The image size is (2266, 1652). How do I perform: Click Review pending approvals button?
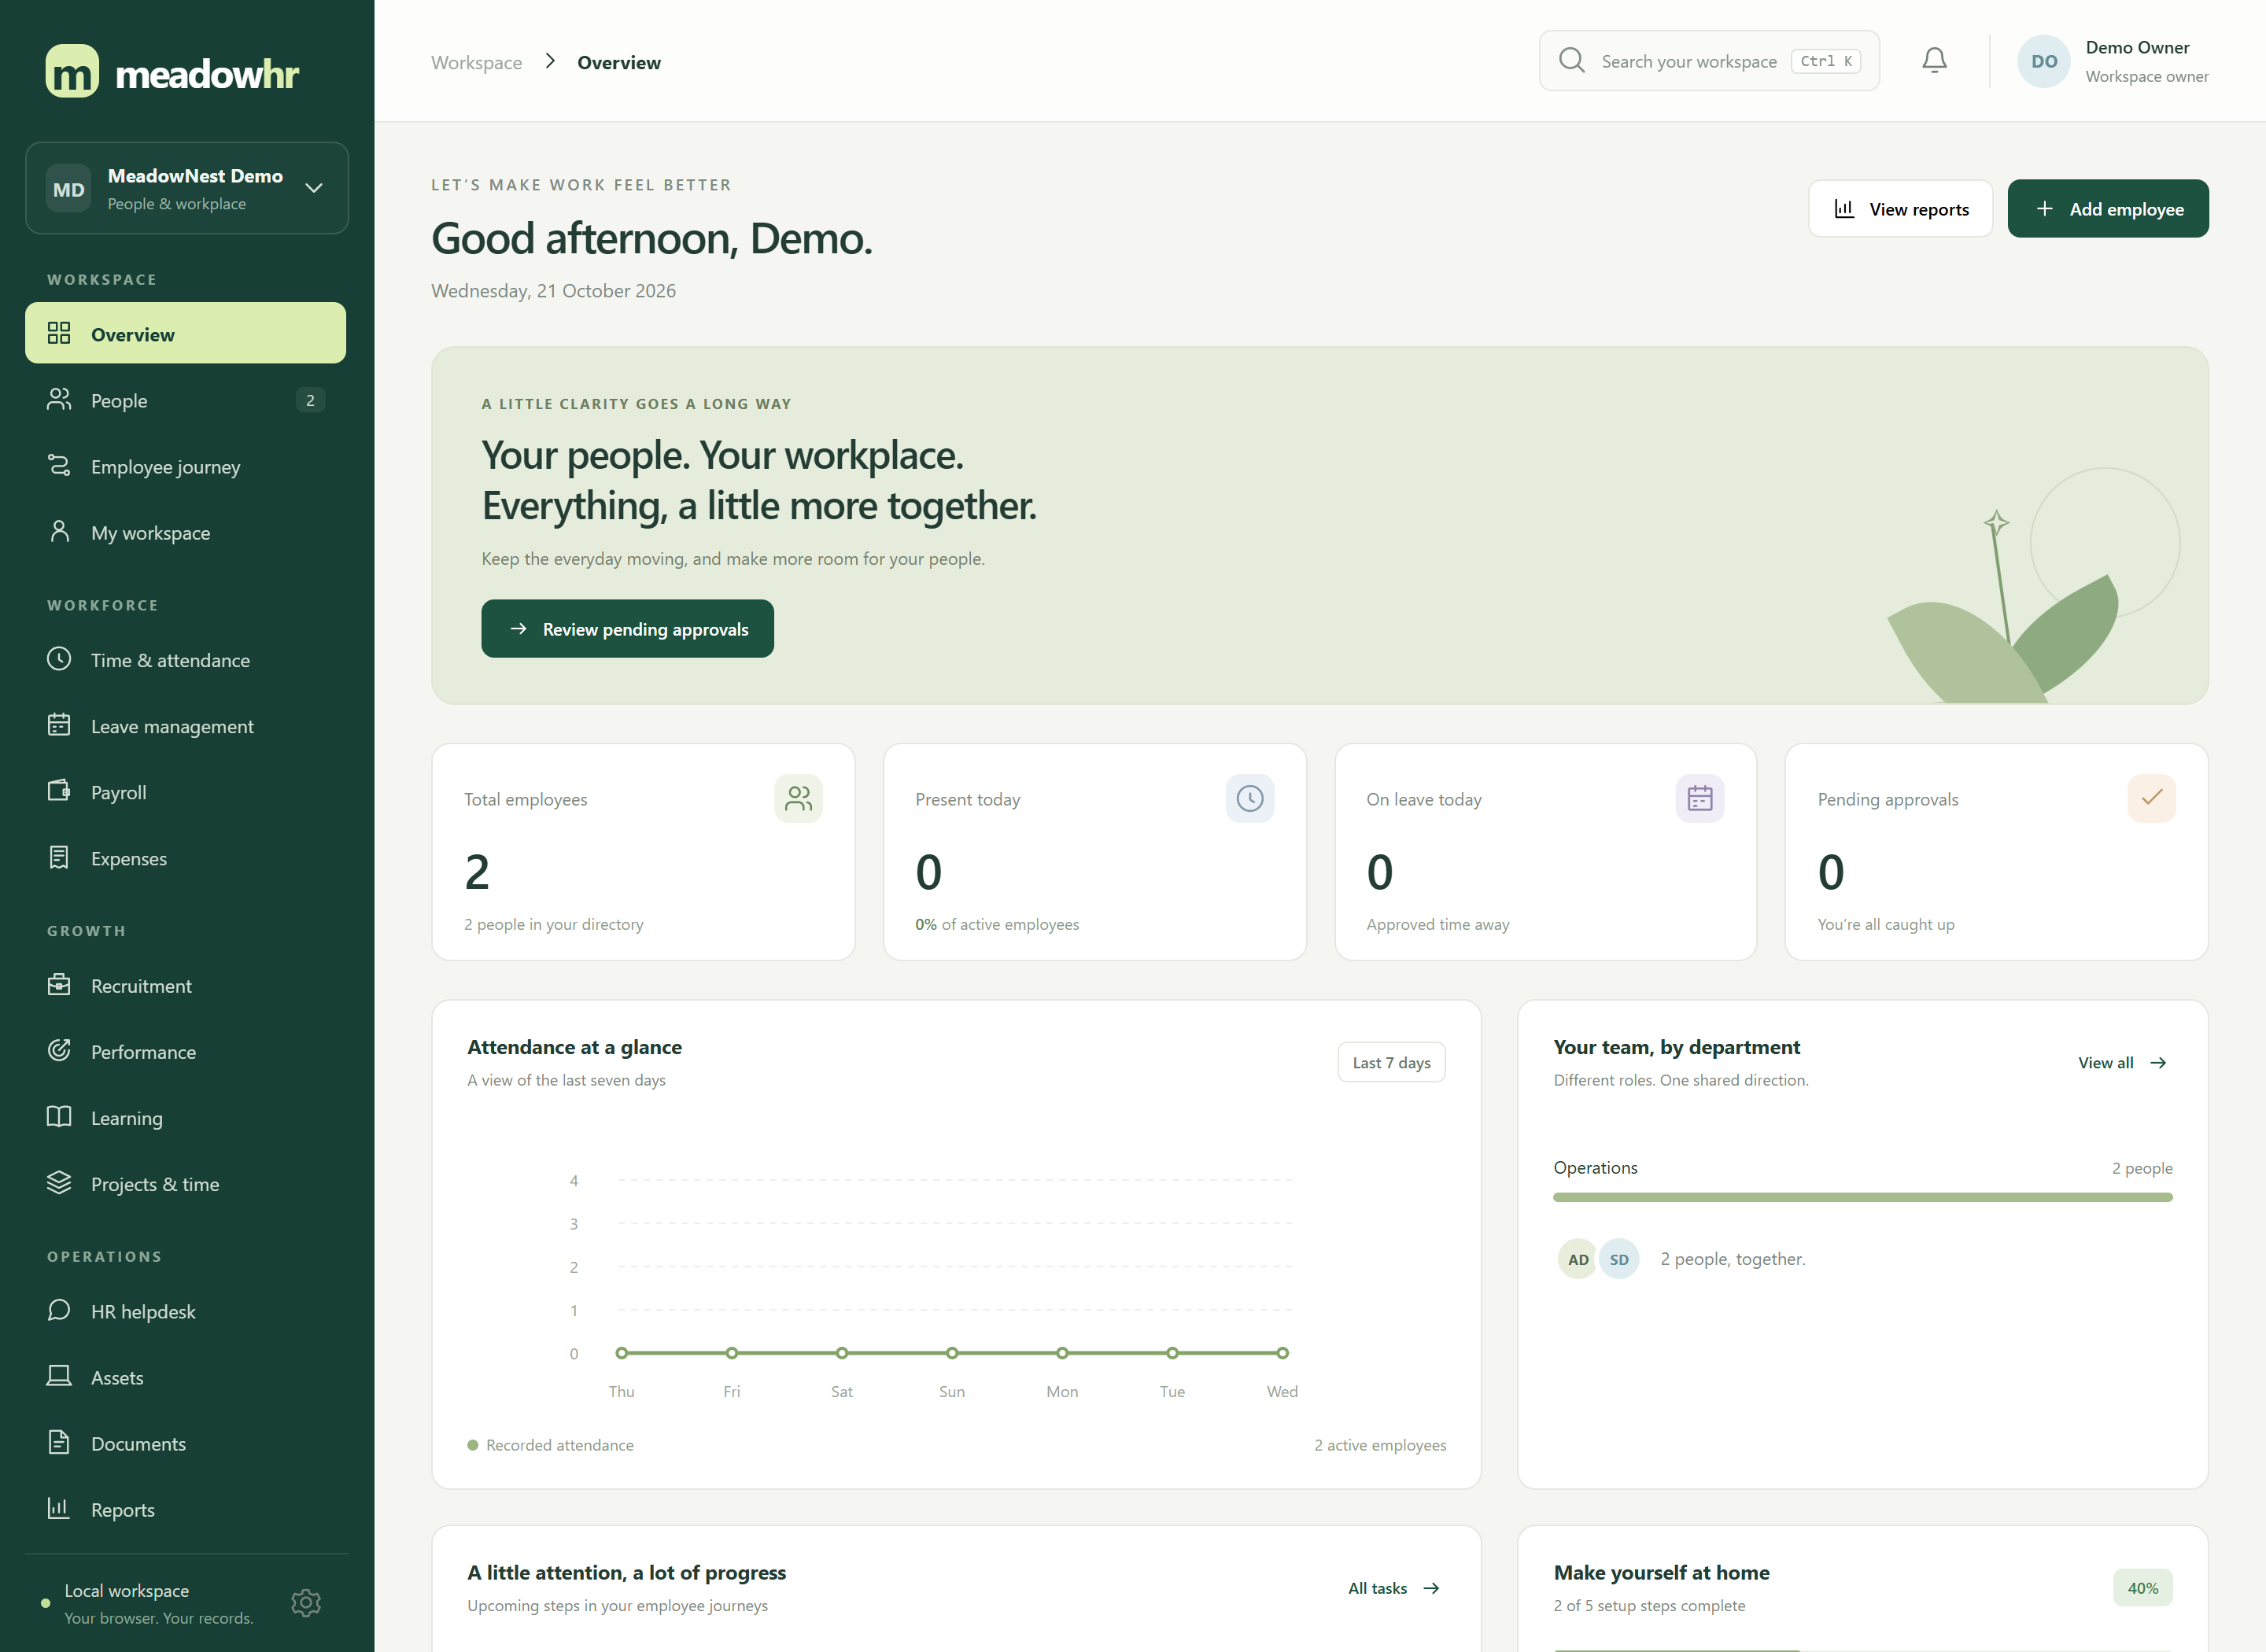pyautogui.click(x=627, y=628)
